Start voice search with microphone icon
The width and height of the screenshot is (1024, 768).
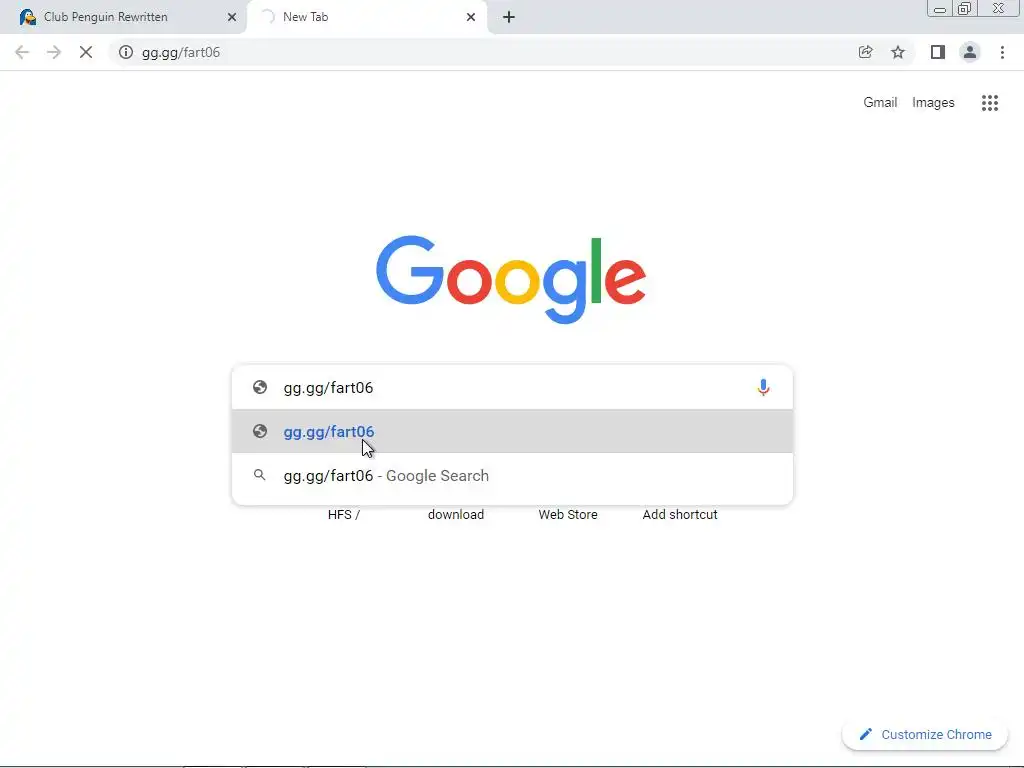click(763, 387)
